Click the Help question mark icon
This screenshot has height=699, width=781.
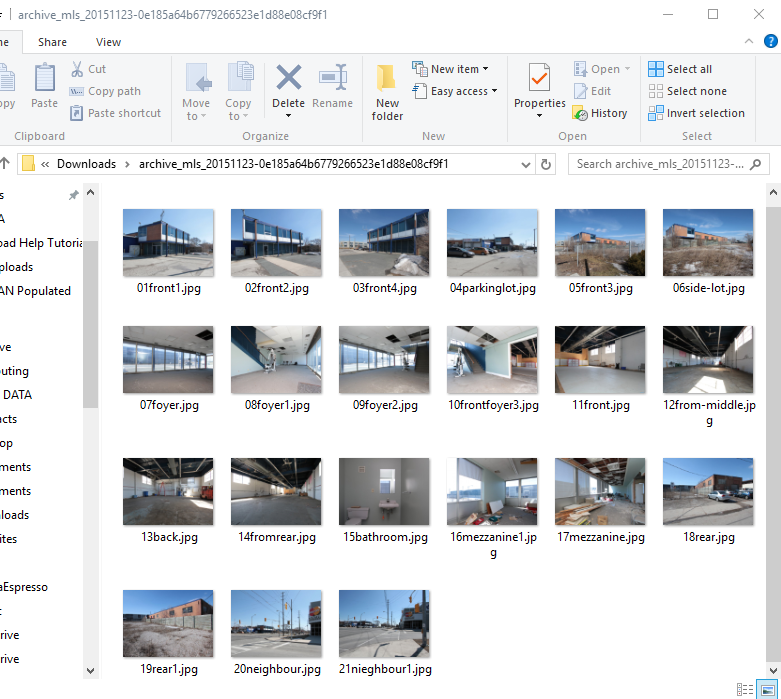pos(769,41)
